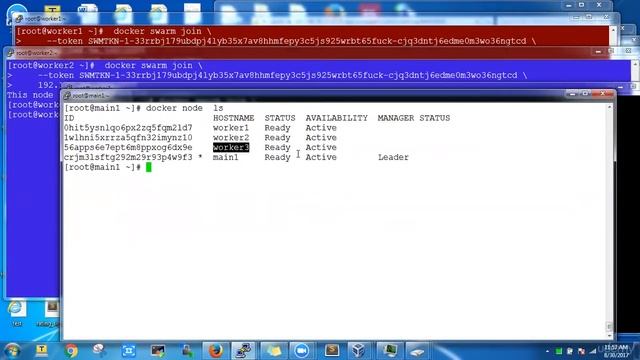Minimize the root@main1 PuTTY window
Screen dimensions: 640x360
tap(572, 93)
